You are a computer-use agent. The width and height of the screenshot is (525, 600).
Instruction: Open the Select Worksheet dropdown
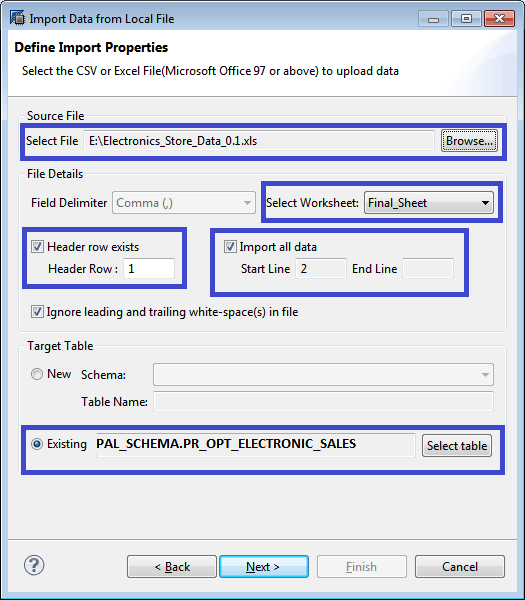(x=429, y=202)
